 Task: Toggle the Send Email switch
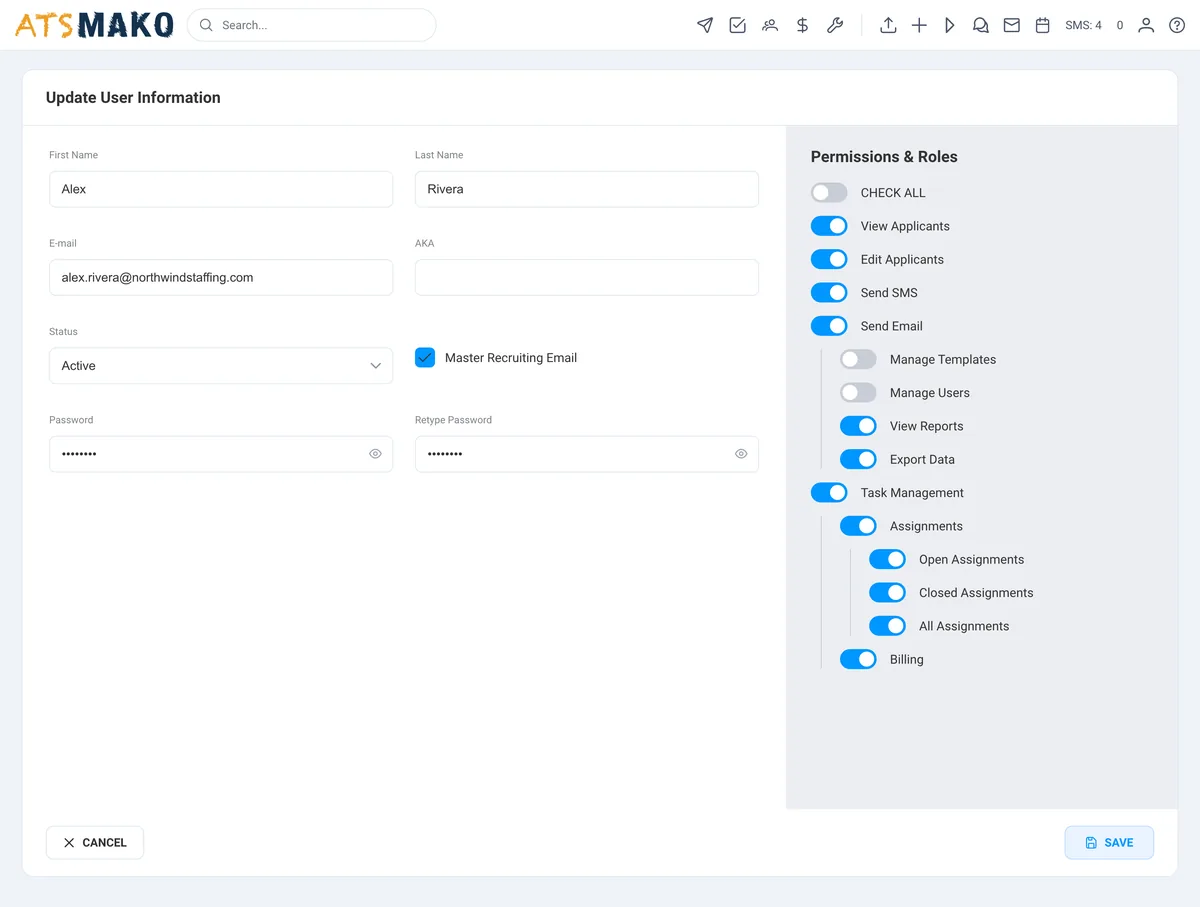[829, 326]
